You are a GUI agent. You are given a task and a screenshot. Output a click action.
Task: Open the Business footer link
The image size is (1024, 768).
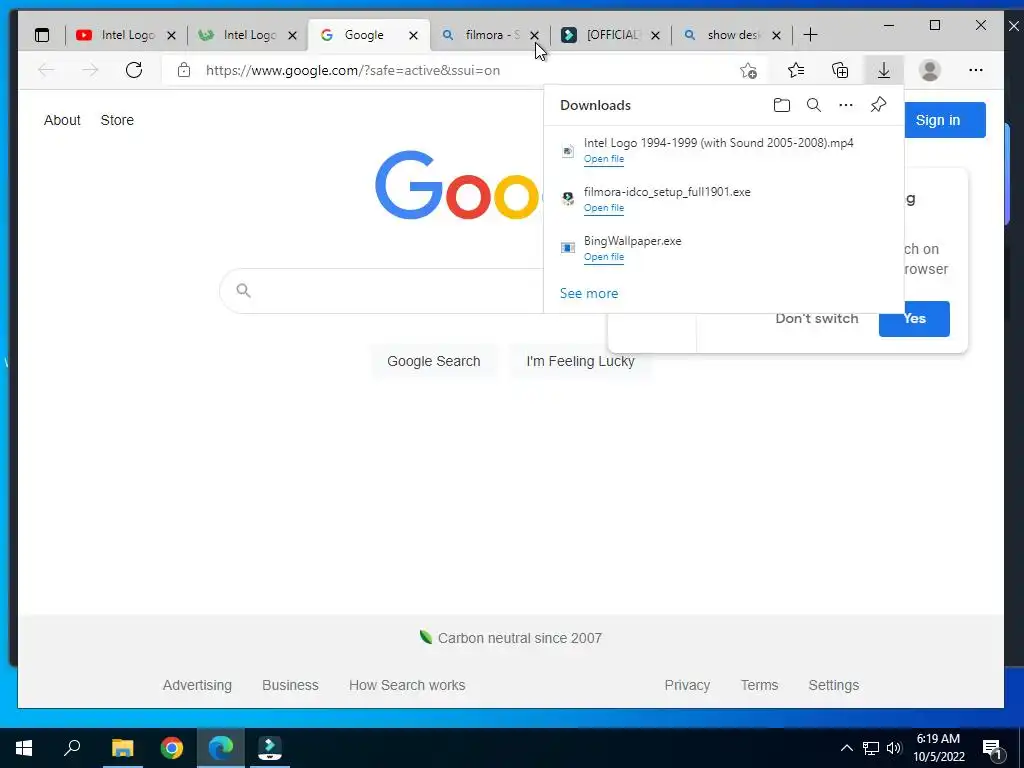[x=290, y=685]
